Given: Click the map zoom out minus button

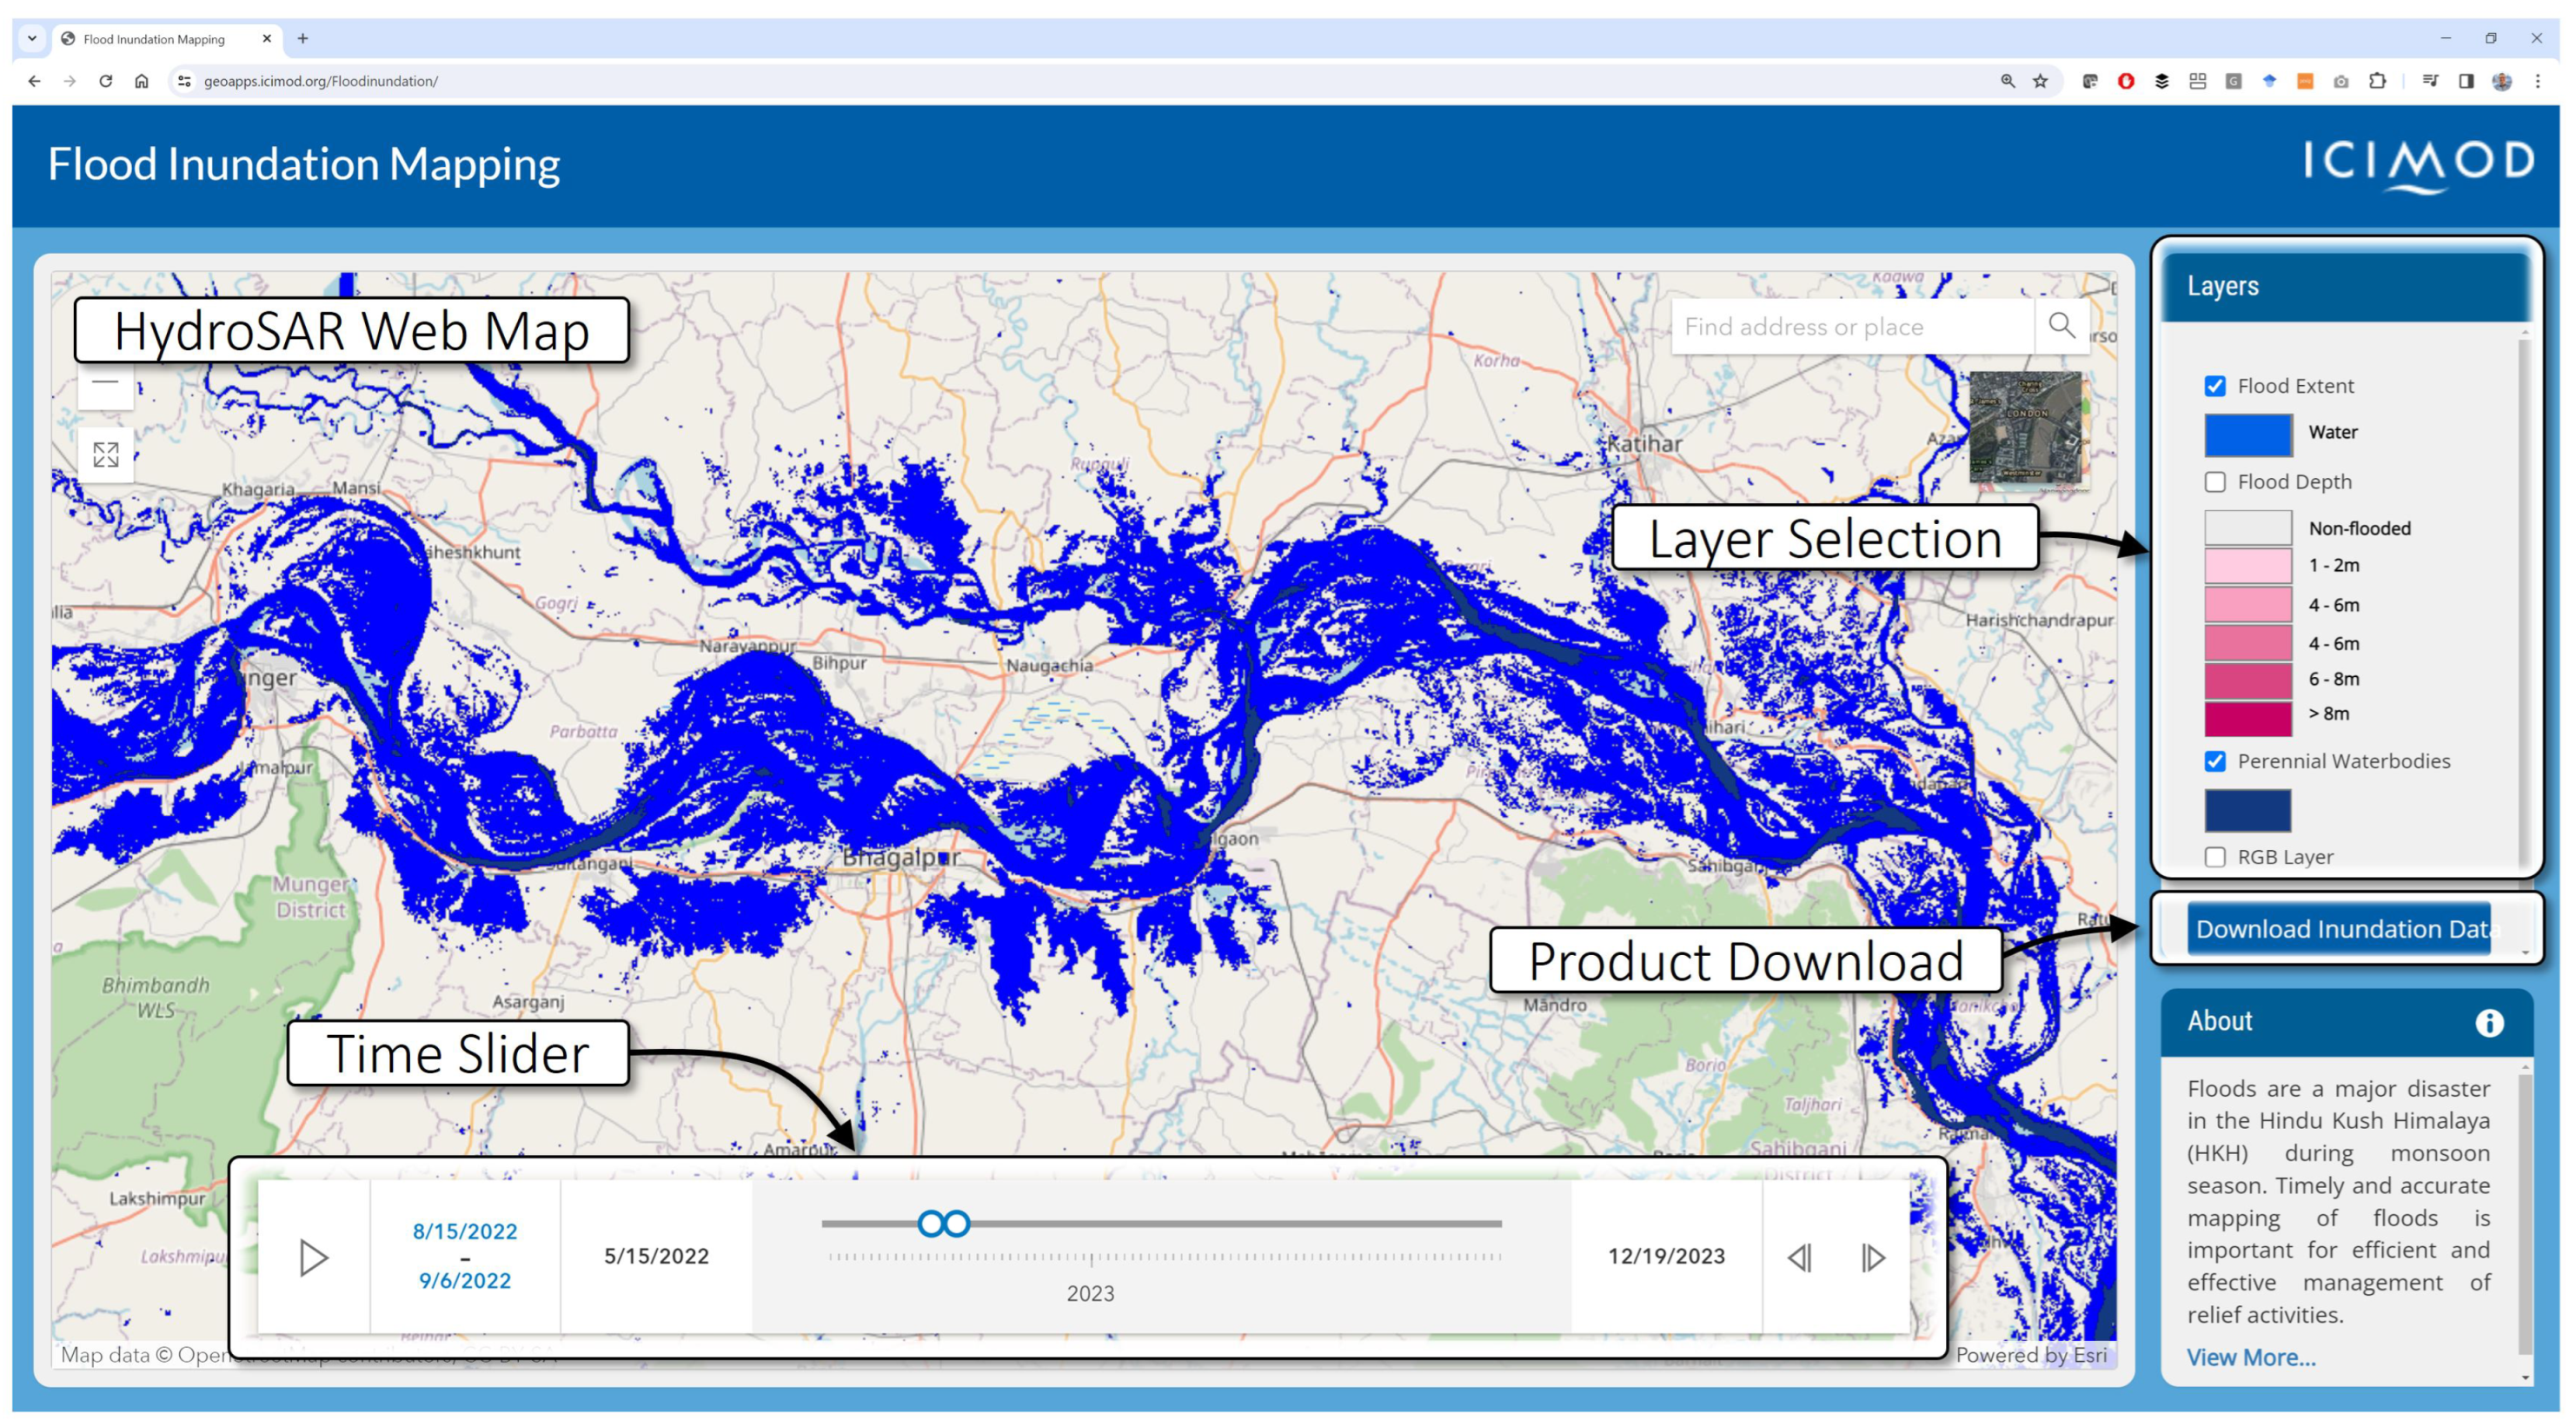Looking at the screenshot, I should (x=105, y=383).
